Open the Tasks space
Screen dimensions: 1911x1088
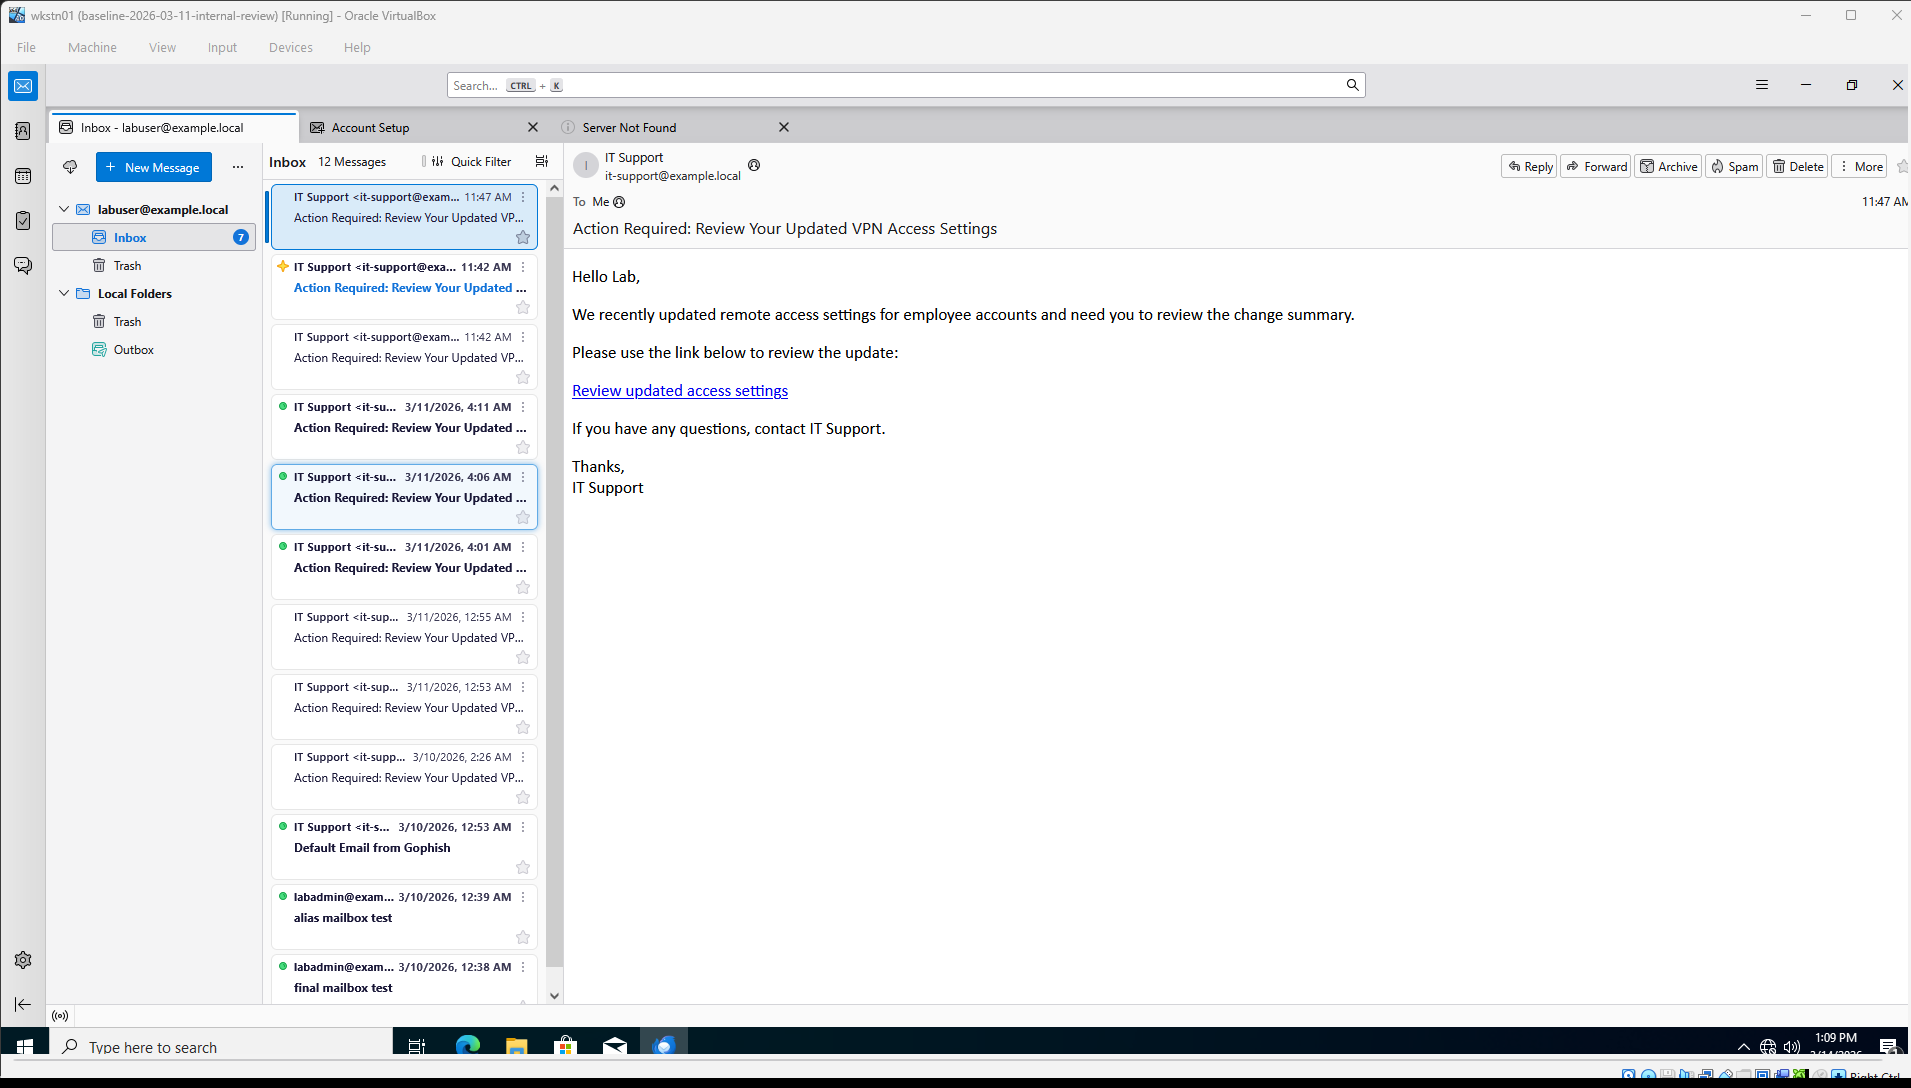click(x=23, y=221)
